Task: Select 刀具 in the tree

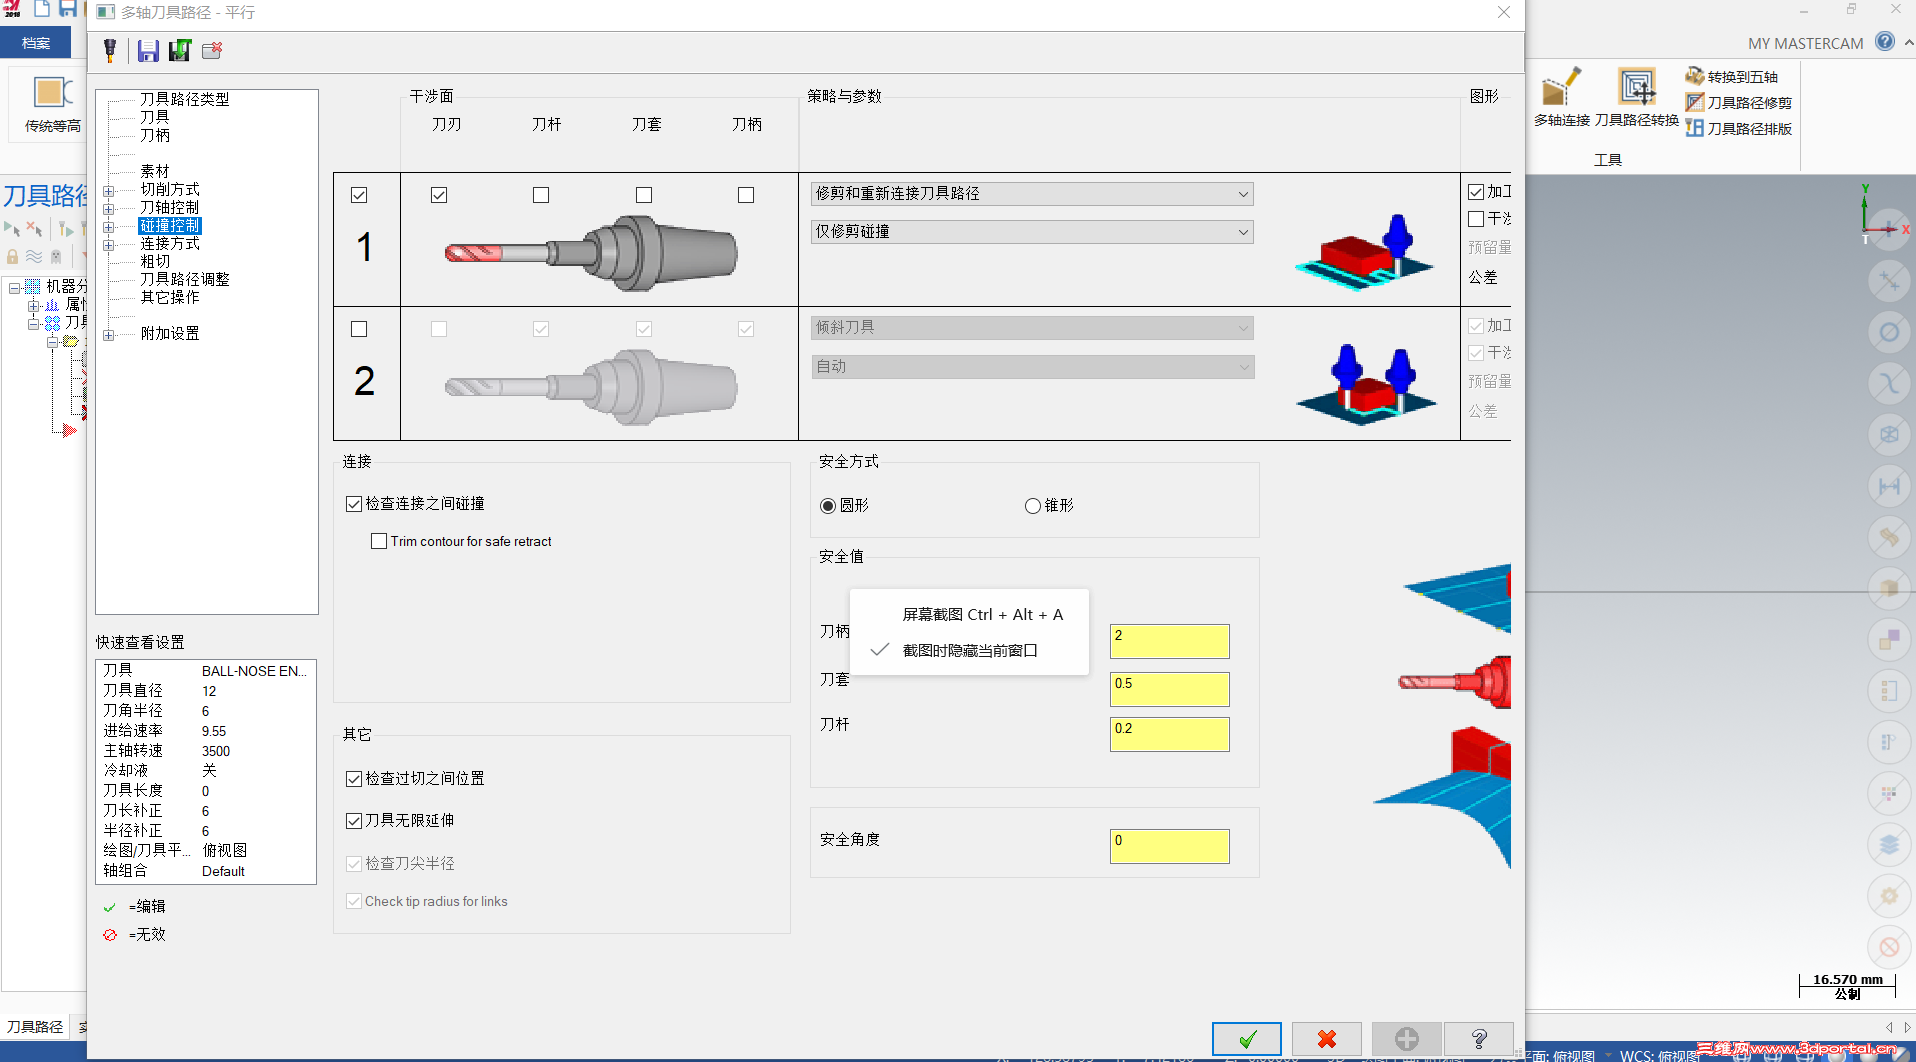Action: pyautogui.click(x=154, y=117)
